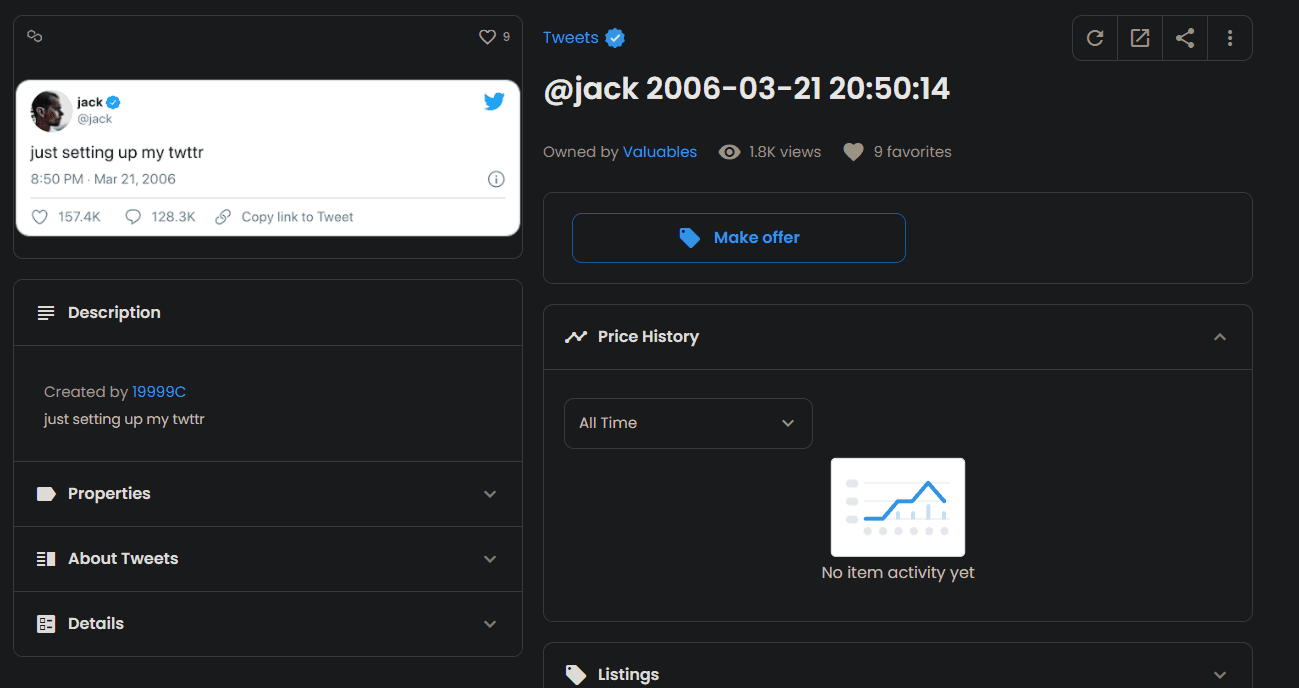Click the blue verified badge next to Tweets
The width and height of the screenshot is (1299, 688).
(x=615, y=38)
